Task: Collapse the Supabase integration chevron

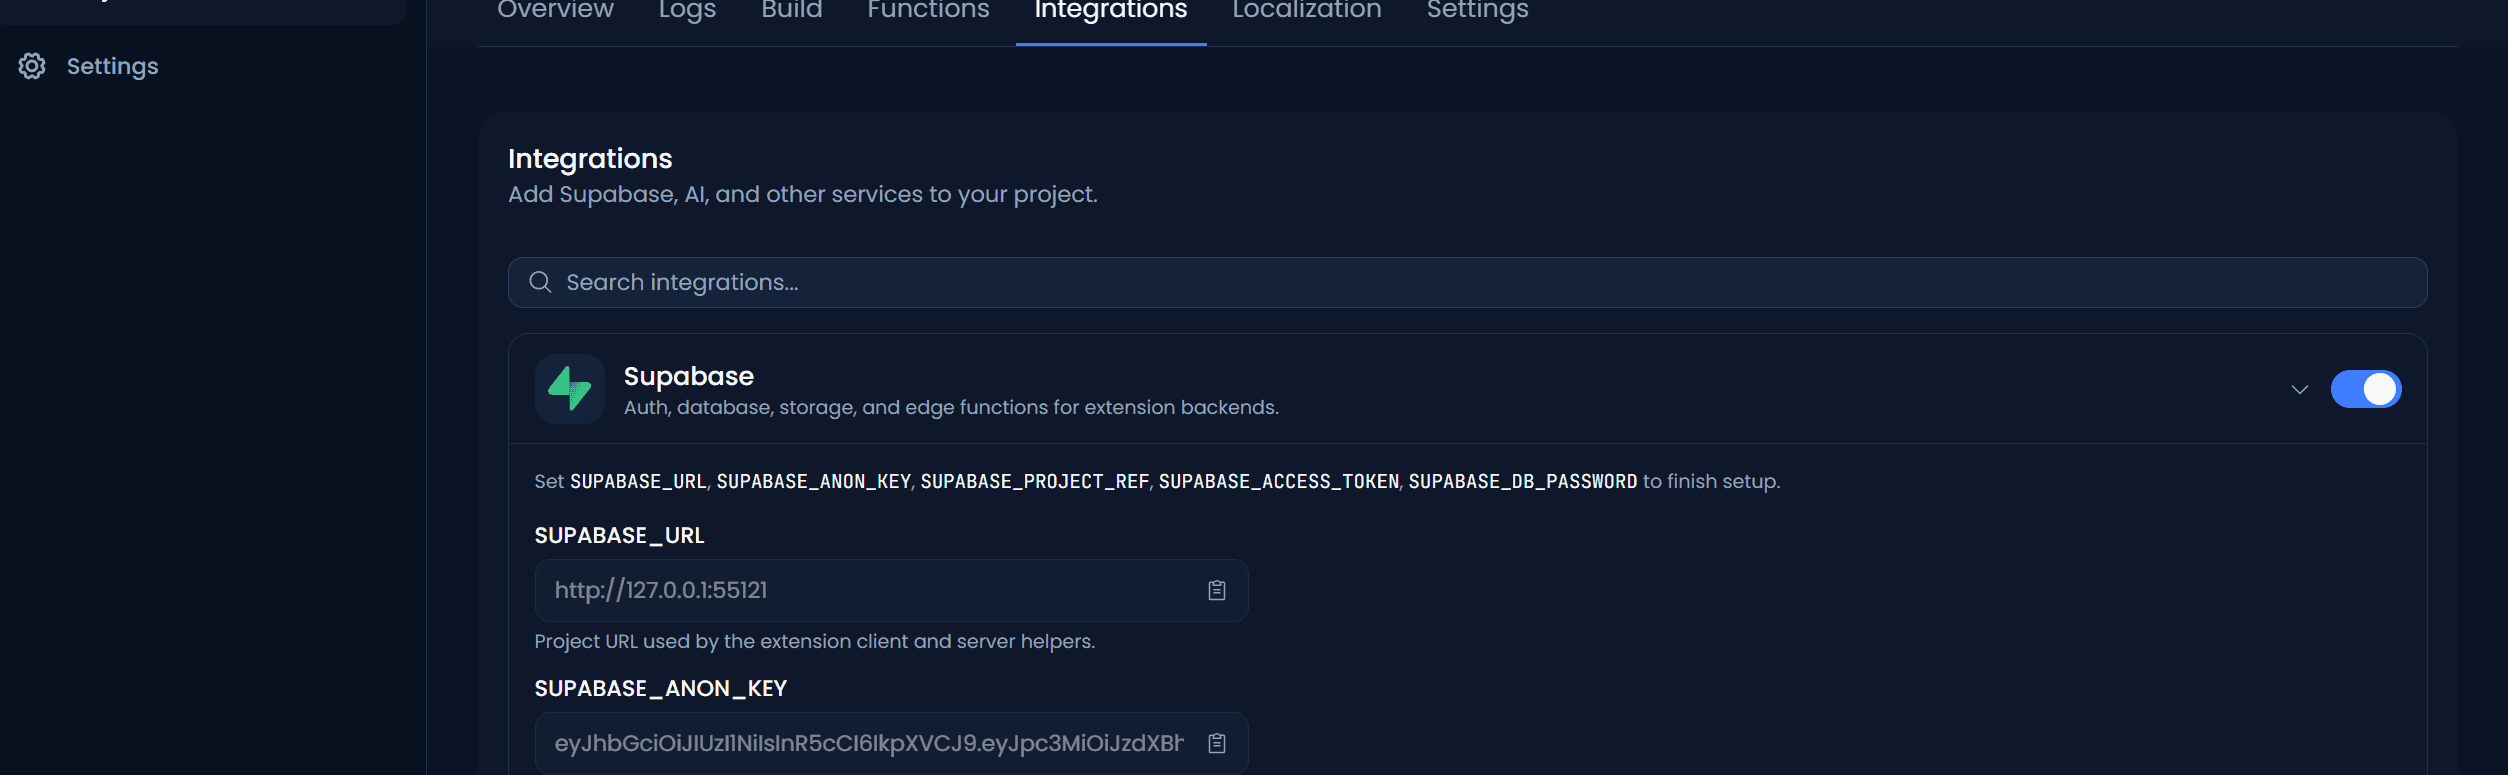Action: pyautogui.click(x=2299, y=389)
